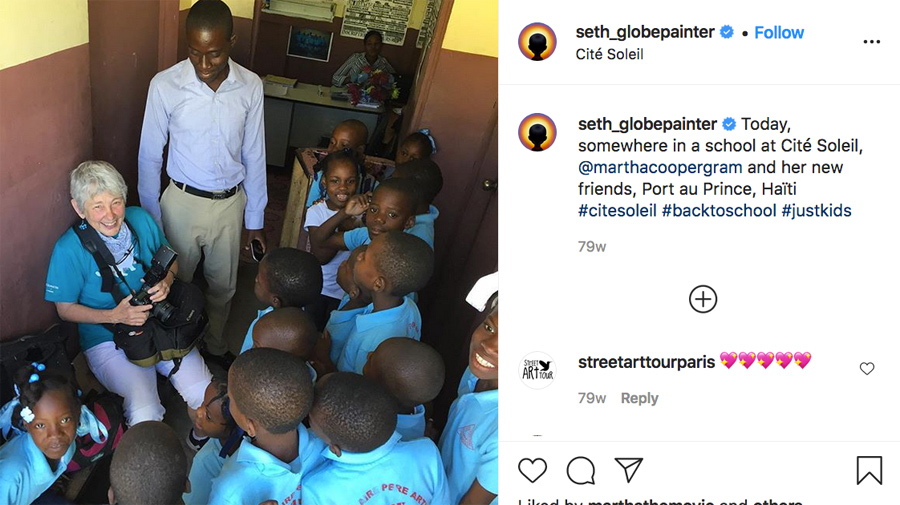The width and height of the screenshot is (900, 505).
Task: Open the comment speech bubble icon
Action: point(580,471)
